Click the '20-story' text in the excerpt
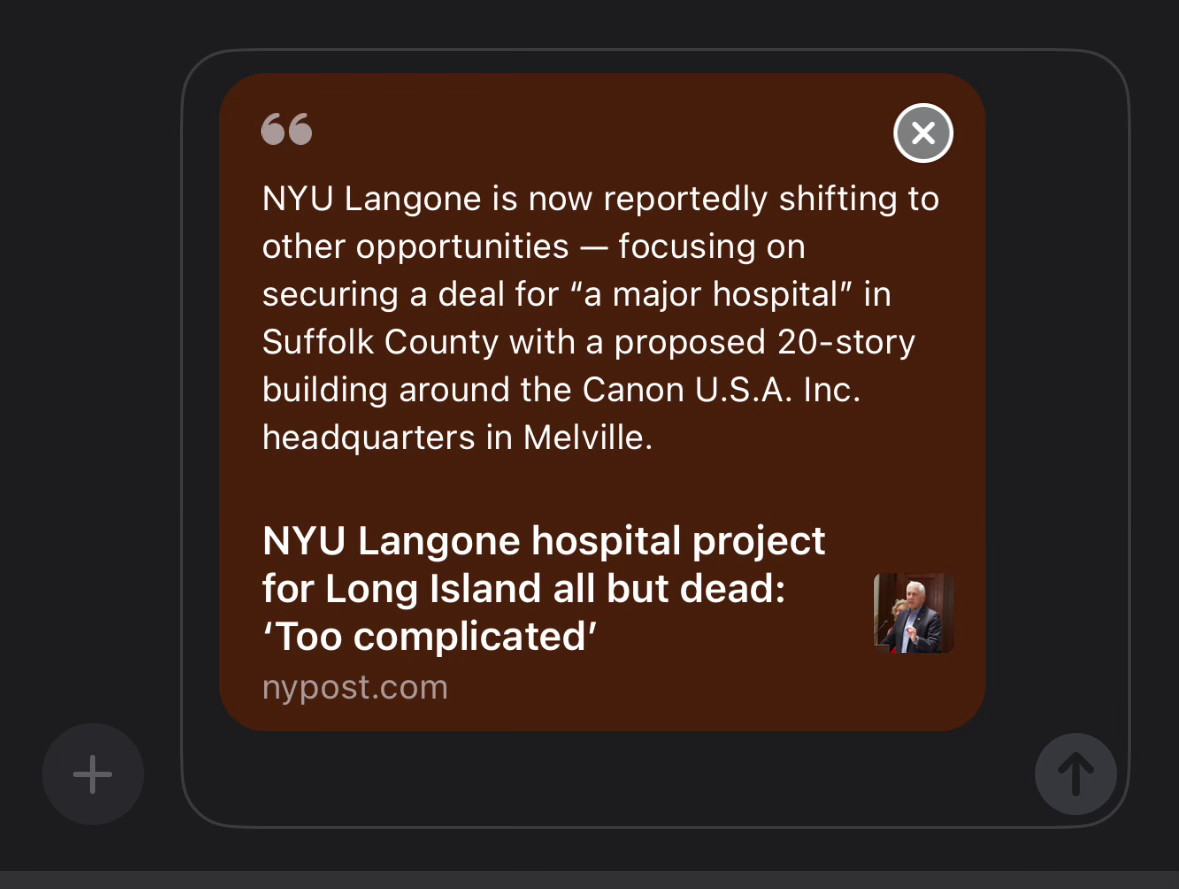1179x889 pixels. click(x=846, y=342)
